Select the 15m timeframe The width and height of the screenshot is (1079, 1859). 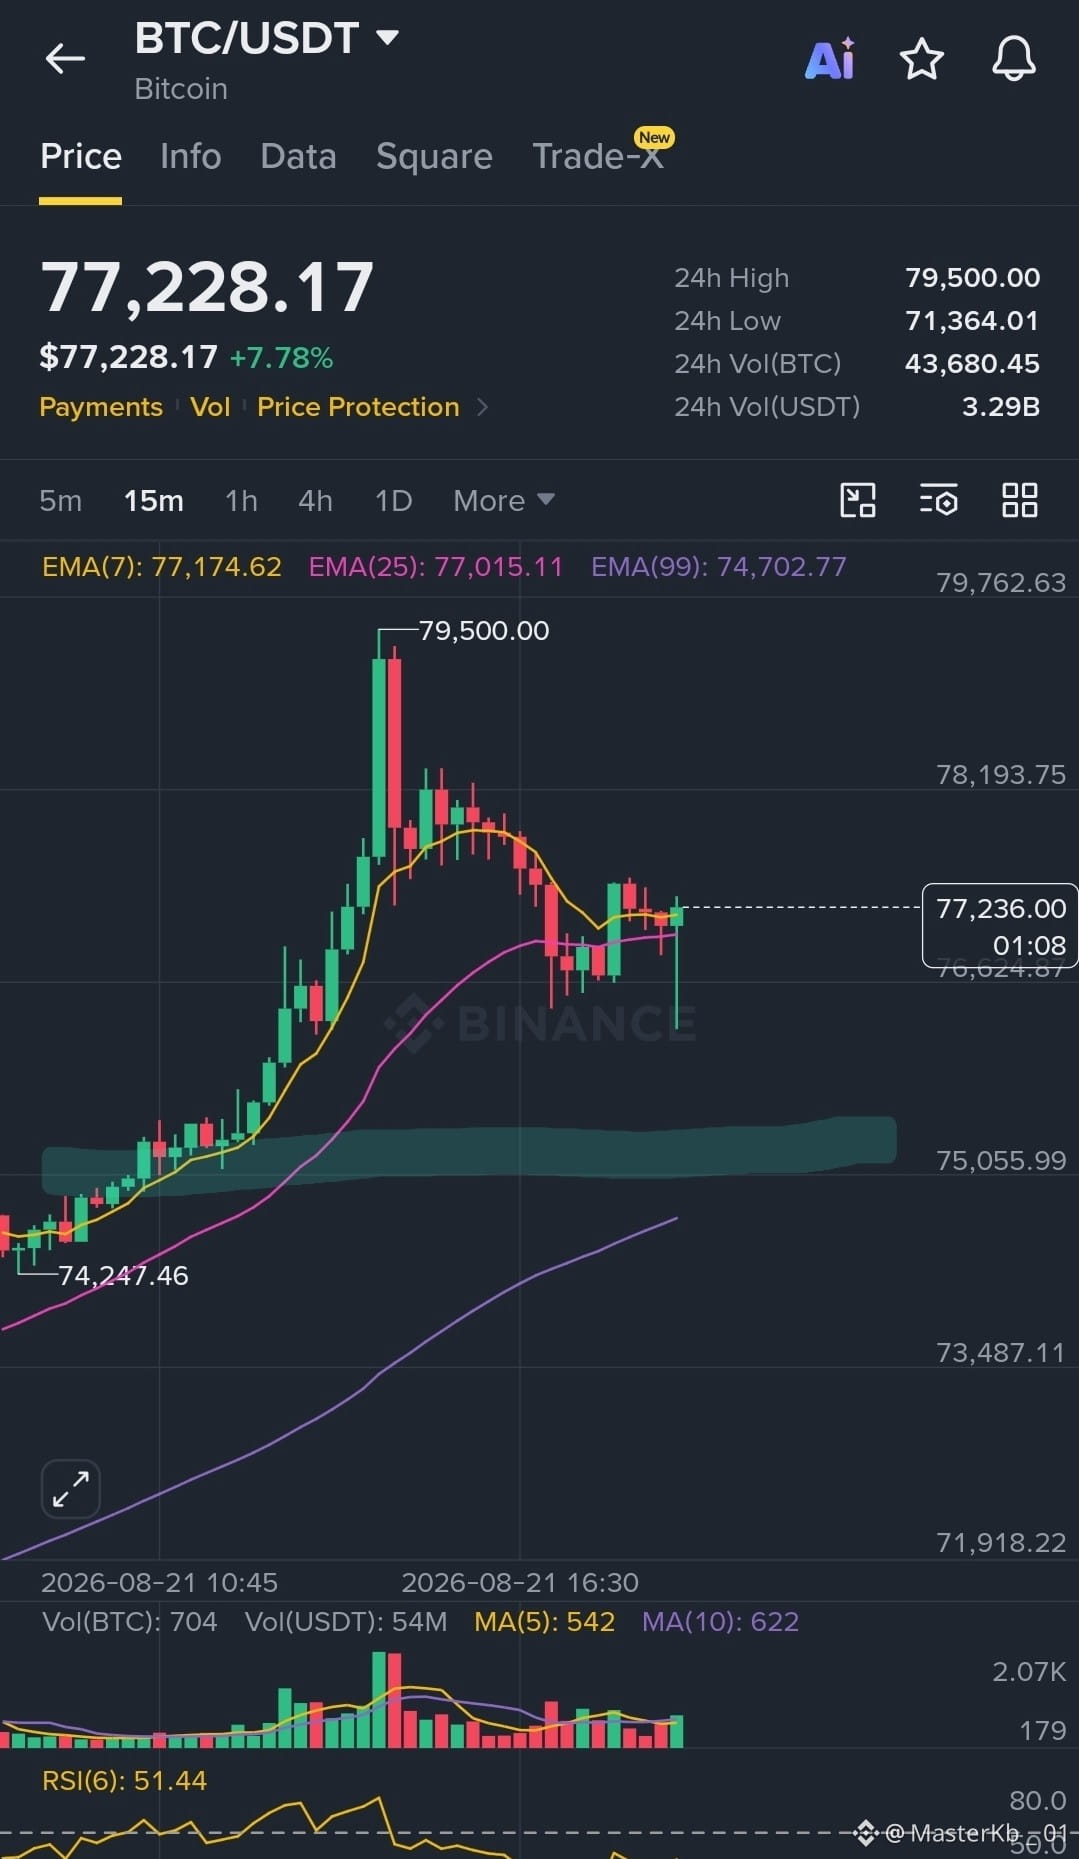point(153,501)
